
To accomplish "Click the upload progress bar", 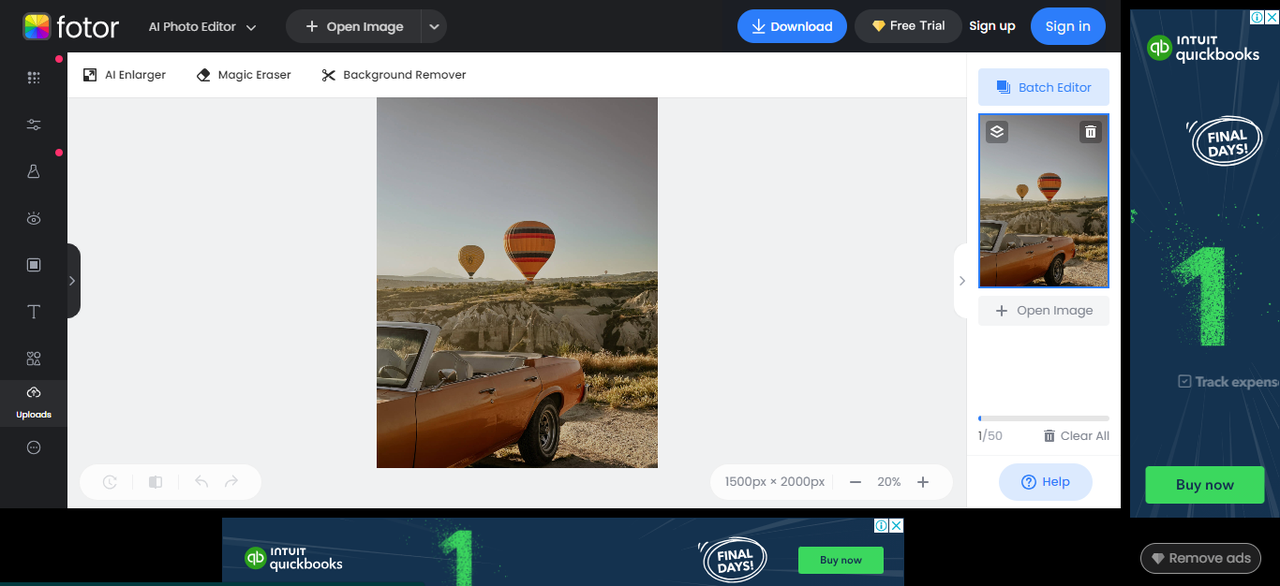I will tap(1044, 418).
